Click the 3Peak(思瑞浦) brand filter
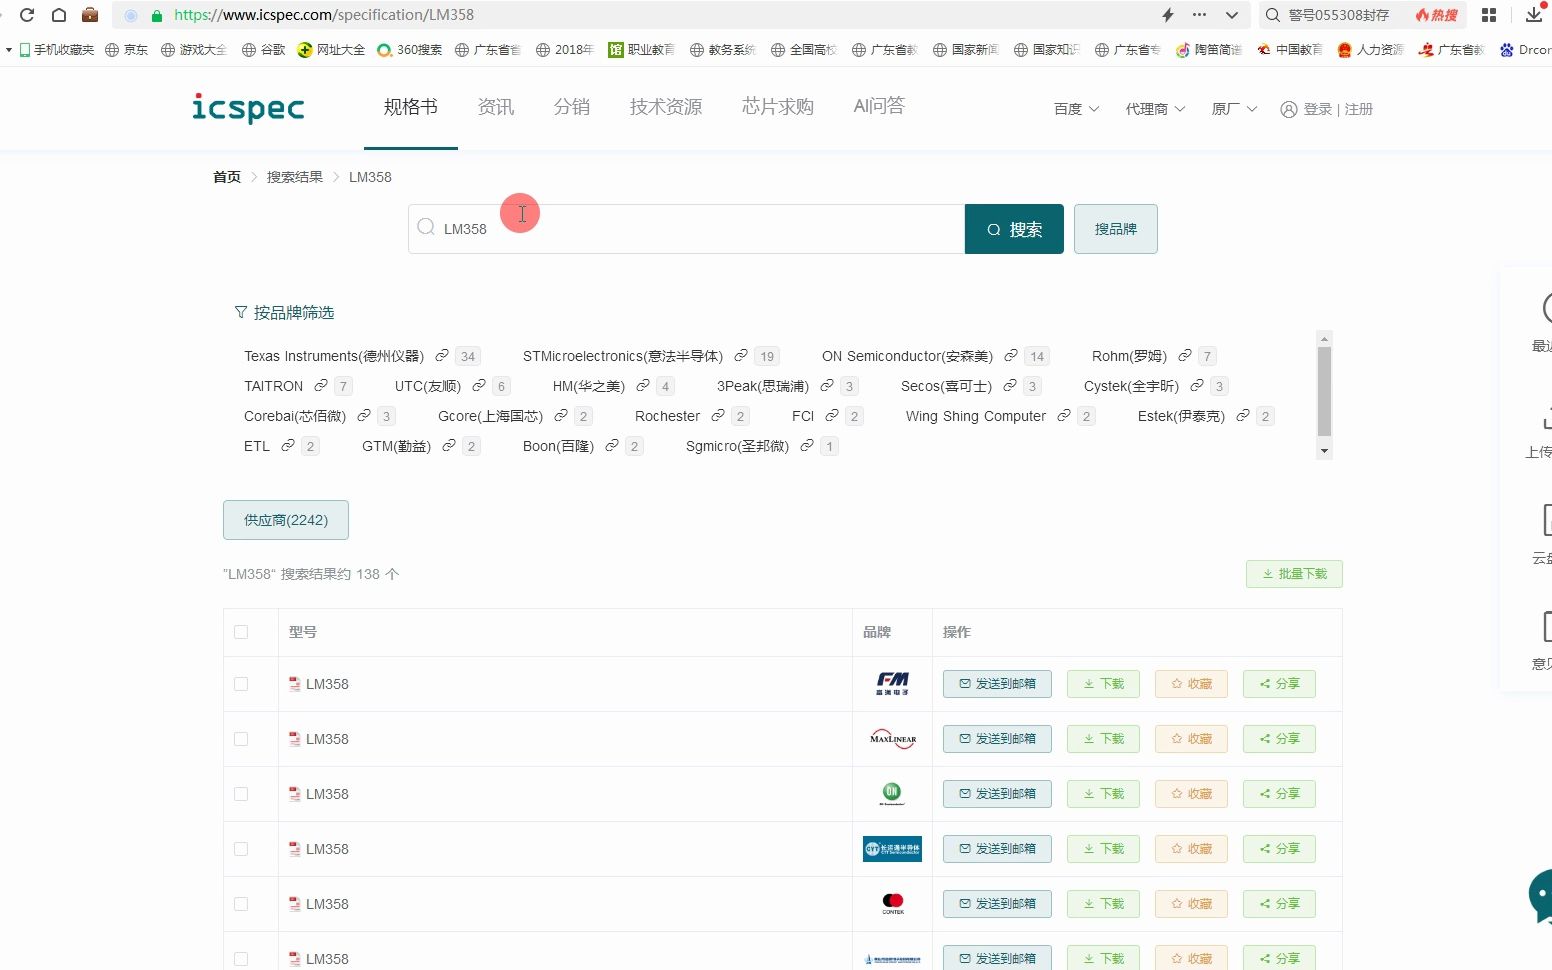Viewport: 1552px width, 970px height. pyautogui.click(x=763, y=386)
